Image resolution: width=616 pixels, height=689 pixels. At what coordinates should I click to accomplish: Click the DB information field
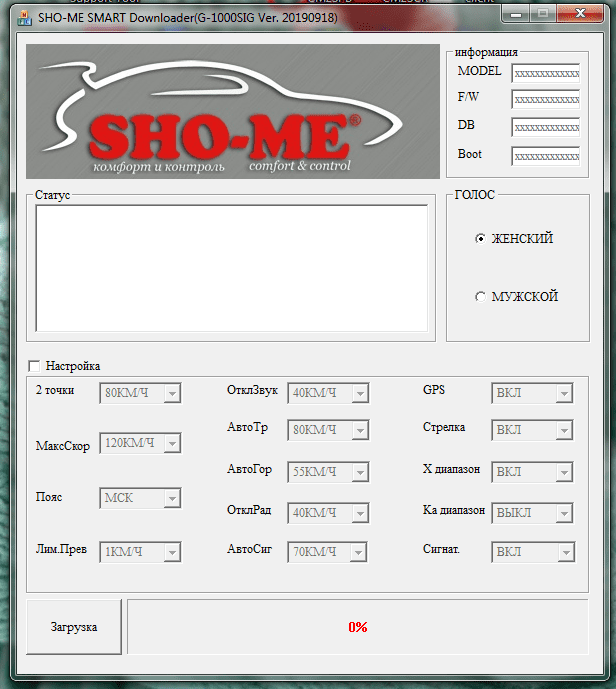[546, 127]
